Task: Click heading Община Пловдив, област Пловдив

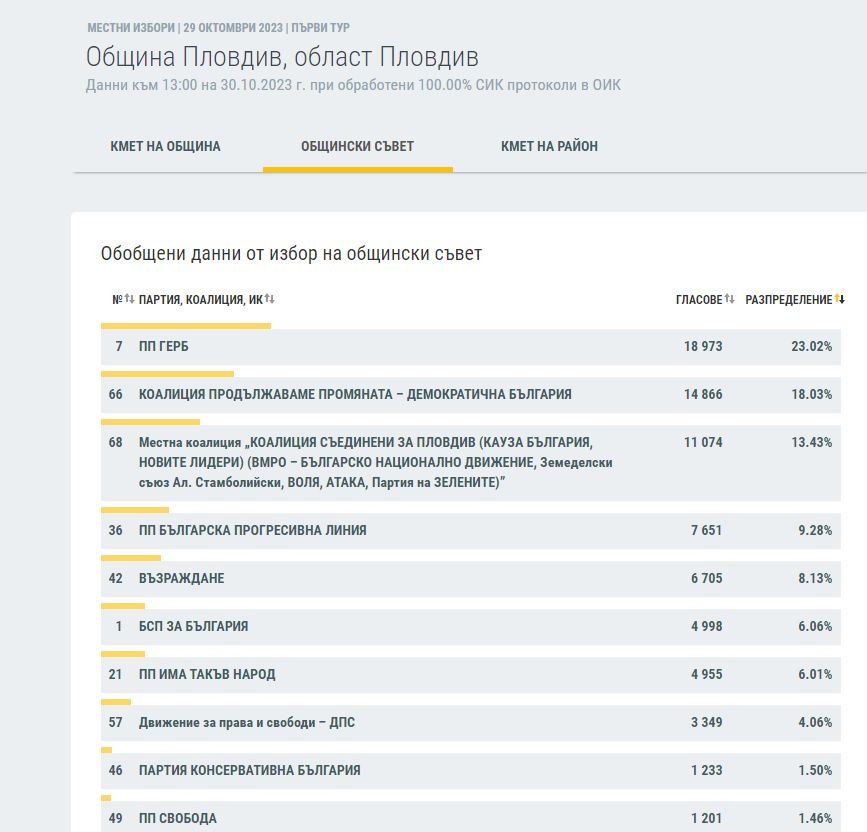Action: 282,57
